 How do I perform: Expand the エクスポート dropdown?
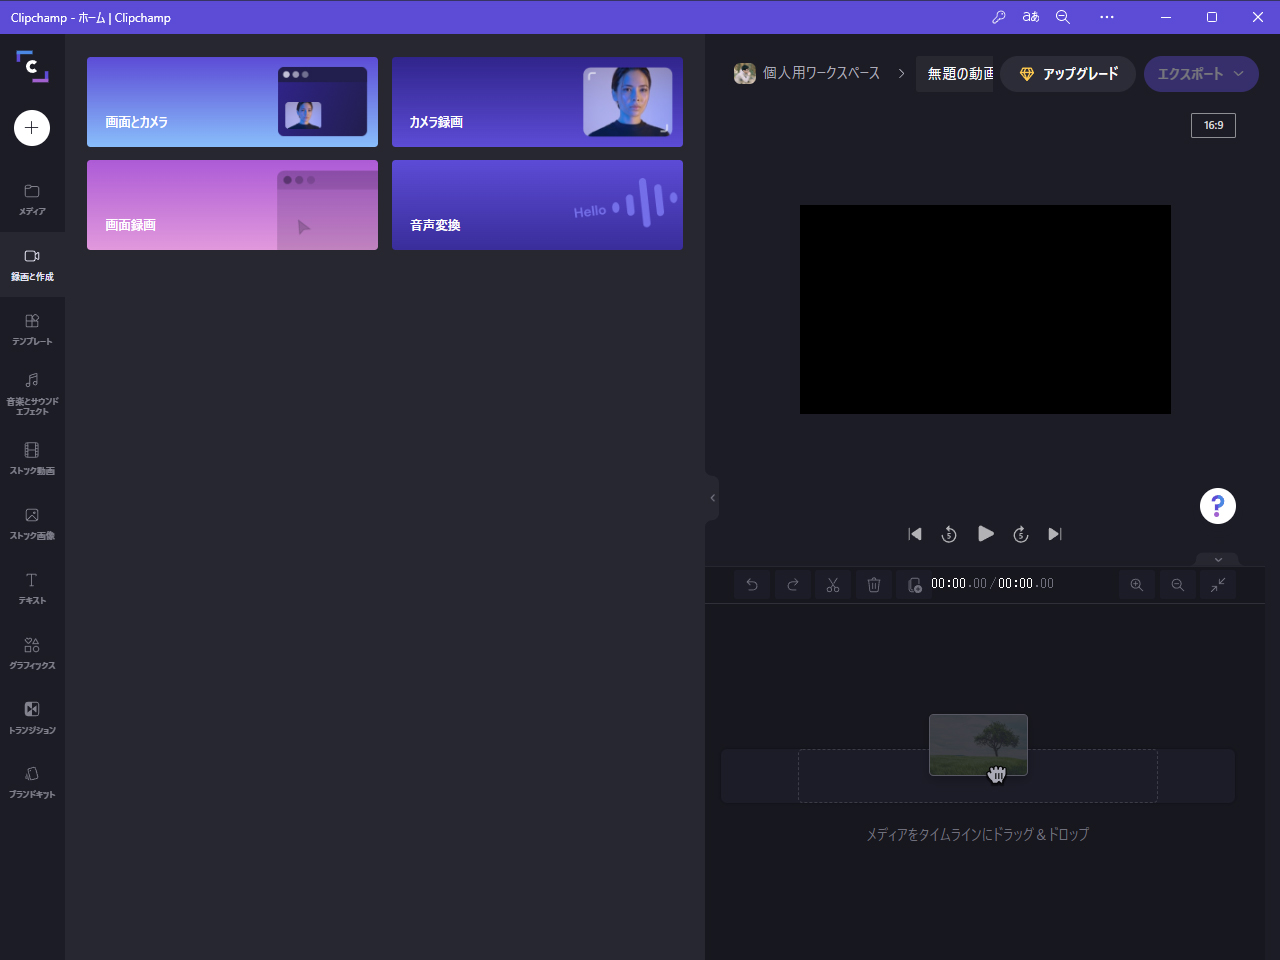1201,74
